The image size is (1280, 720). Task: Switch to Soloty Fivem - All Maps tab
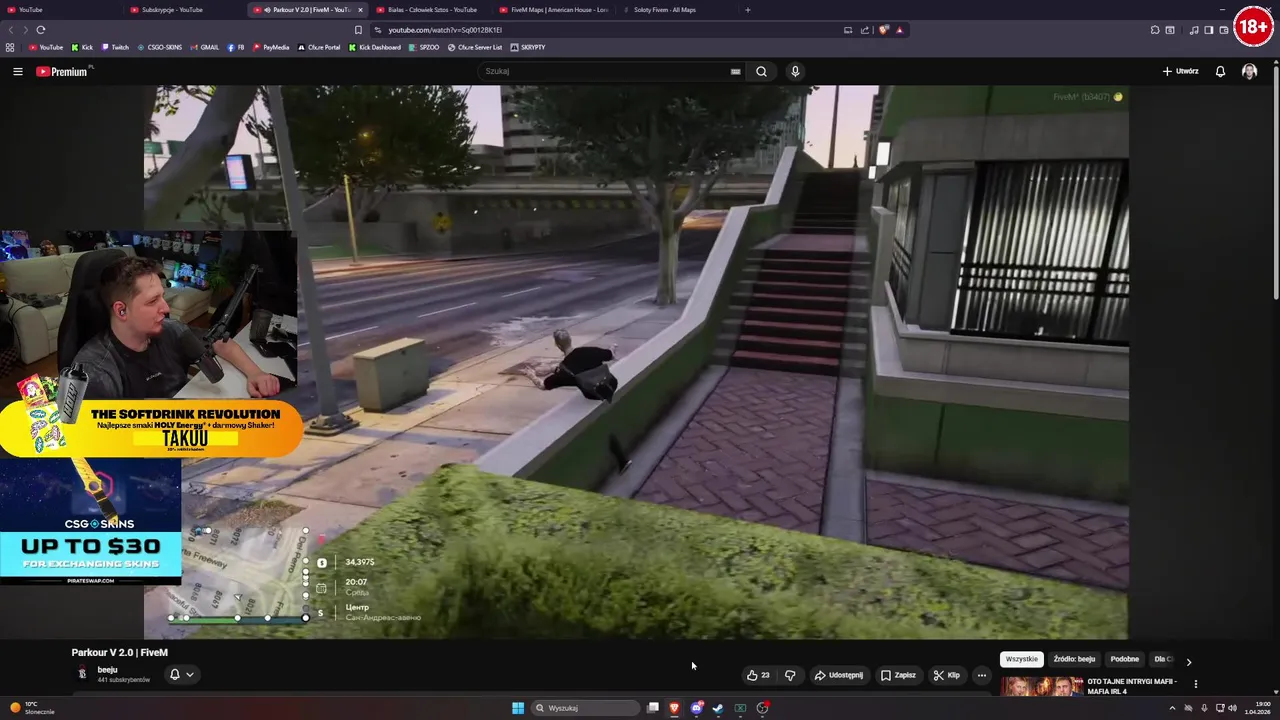676,10
